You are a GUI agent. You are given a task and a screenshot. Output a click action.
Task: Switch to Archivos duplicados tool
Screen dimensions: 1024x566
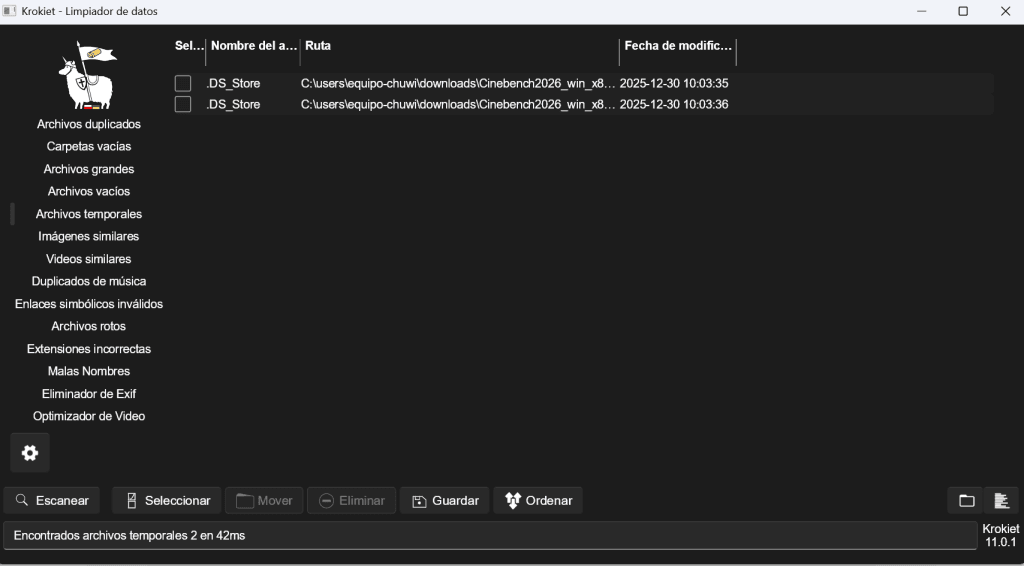(89, 124)
